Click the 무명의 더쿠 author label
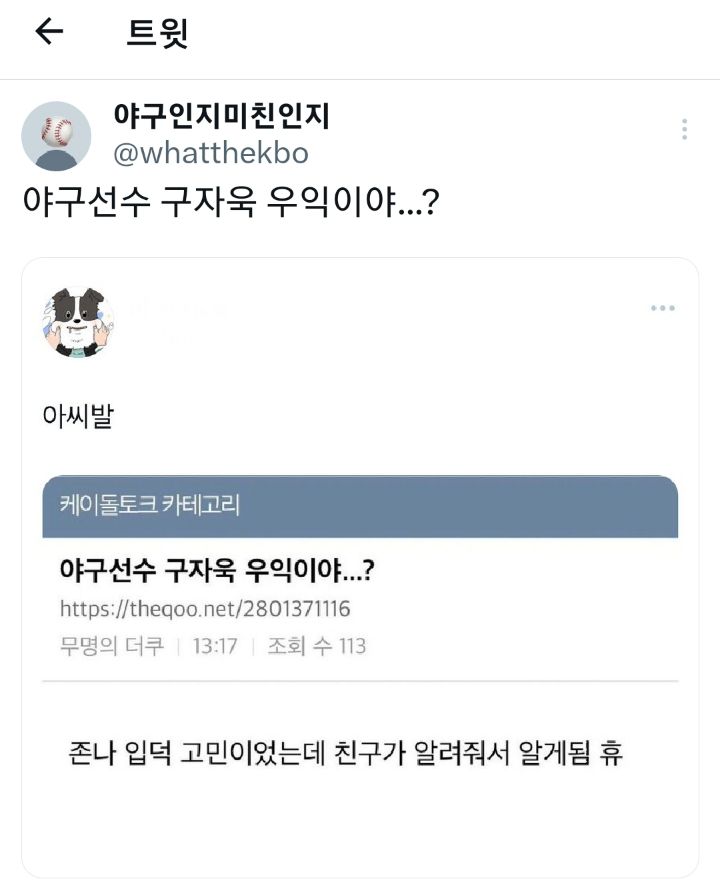The image size is (720, 893). [x=110, y=646]
